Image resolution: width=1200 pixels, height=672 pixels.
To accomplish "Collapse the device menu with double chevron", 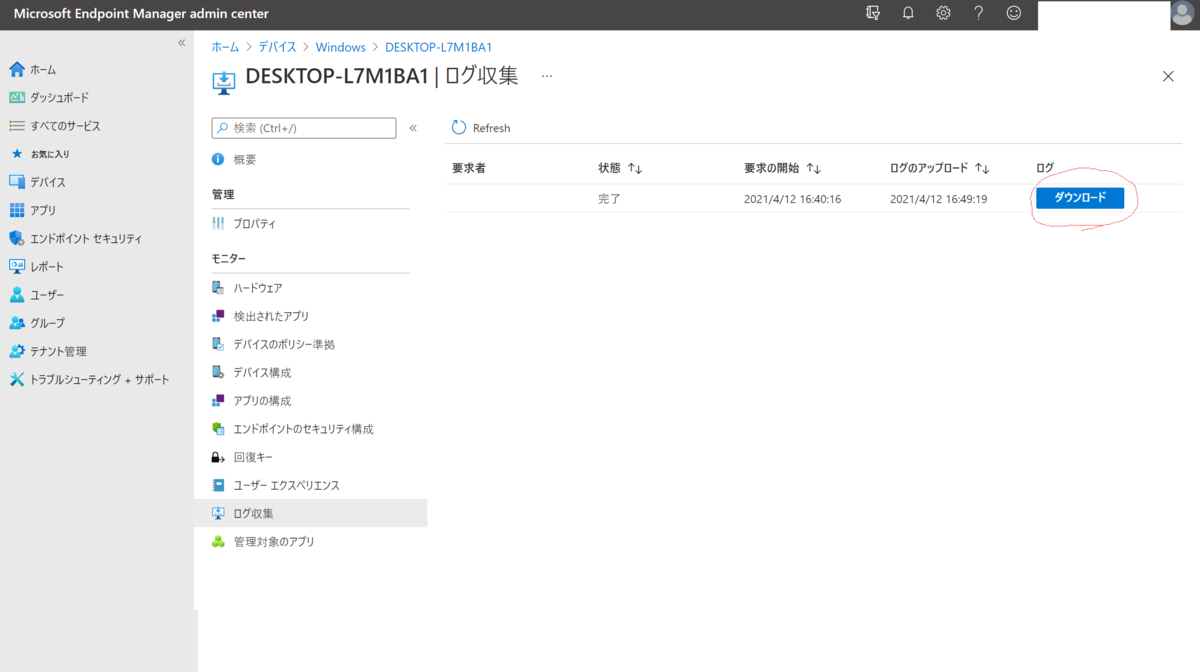I will (413, 128).
